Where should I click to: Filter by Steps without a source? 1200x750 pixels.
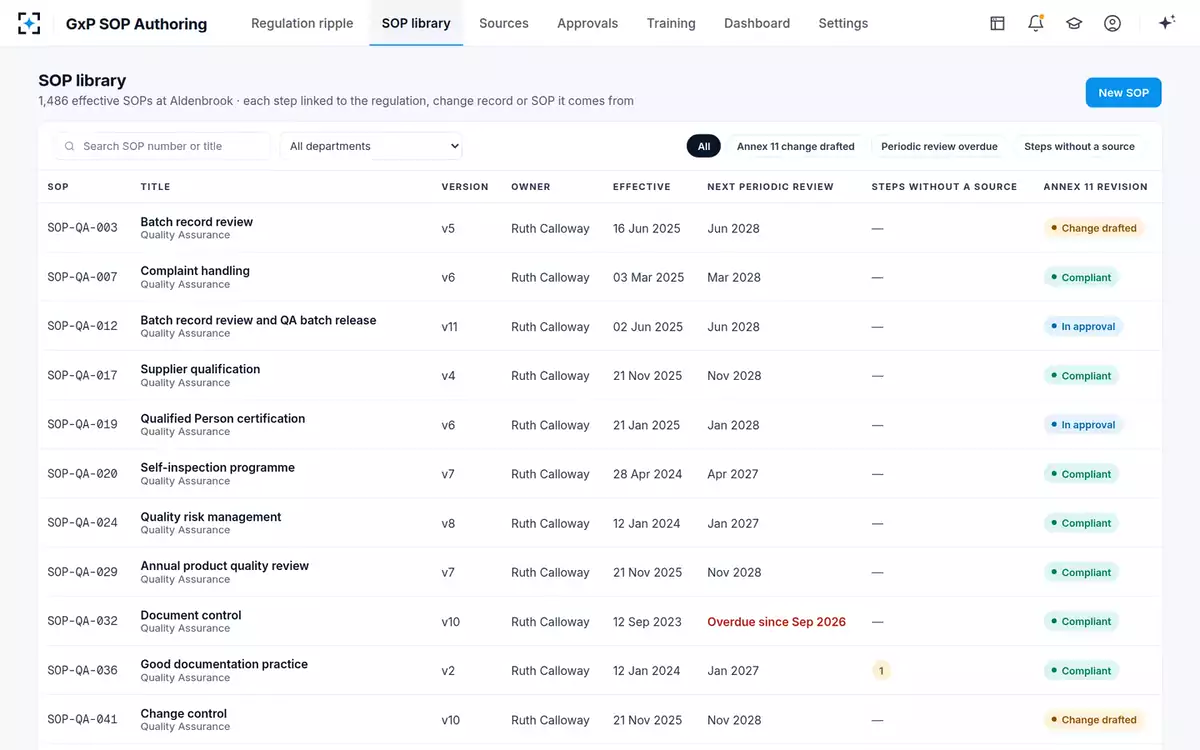pyautogui.click(x=1079, y=146)
